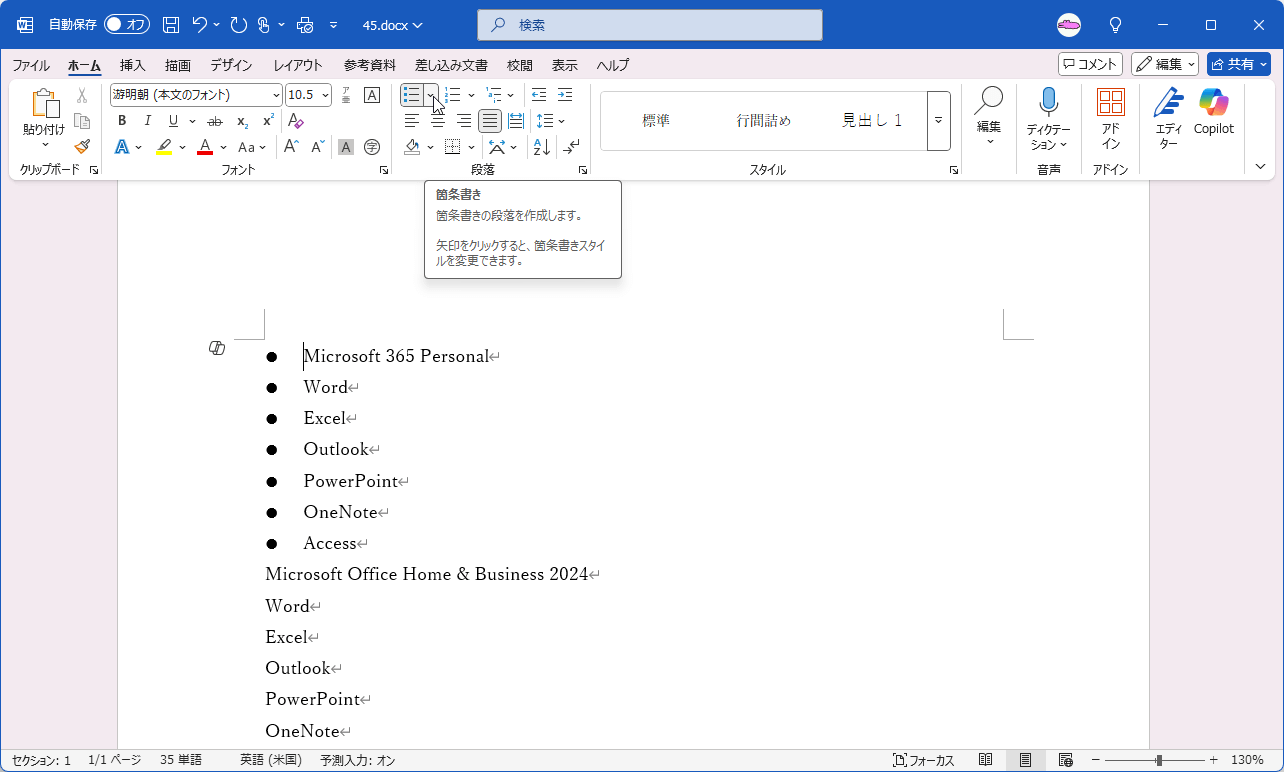Click the sort icon in the paragraph group

point(540,147)
